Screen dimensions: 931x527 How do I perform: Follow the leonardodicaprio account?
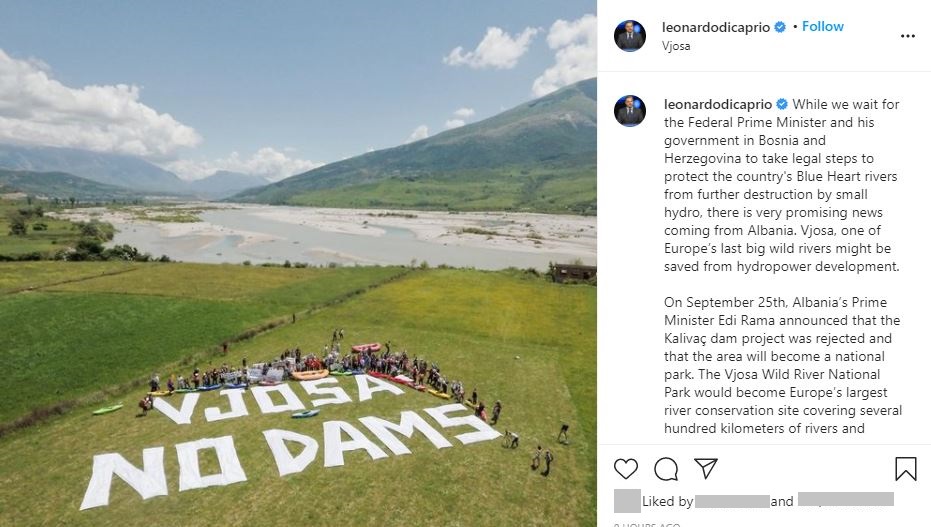pyautogui.click(x=822, y=27)
